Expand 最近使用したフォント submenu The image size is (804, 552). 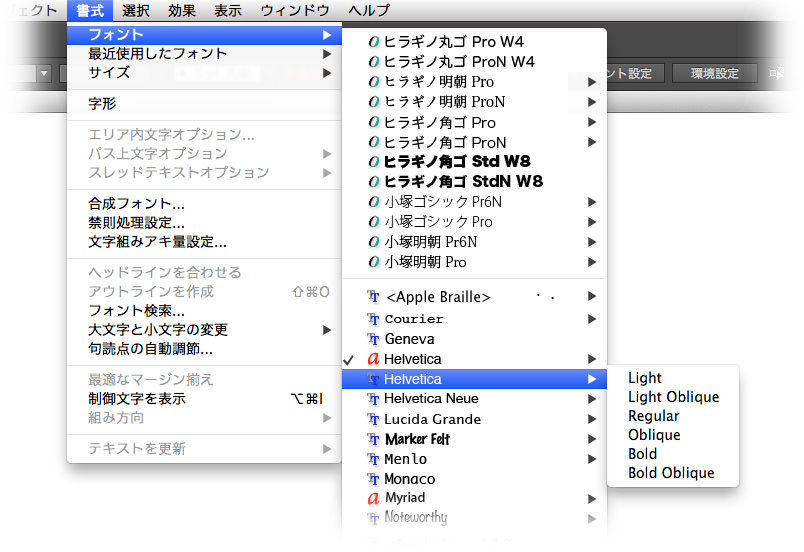click(x=205, y=54)
